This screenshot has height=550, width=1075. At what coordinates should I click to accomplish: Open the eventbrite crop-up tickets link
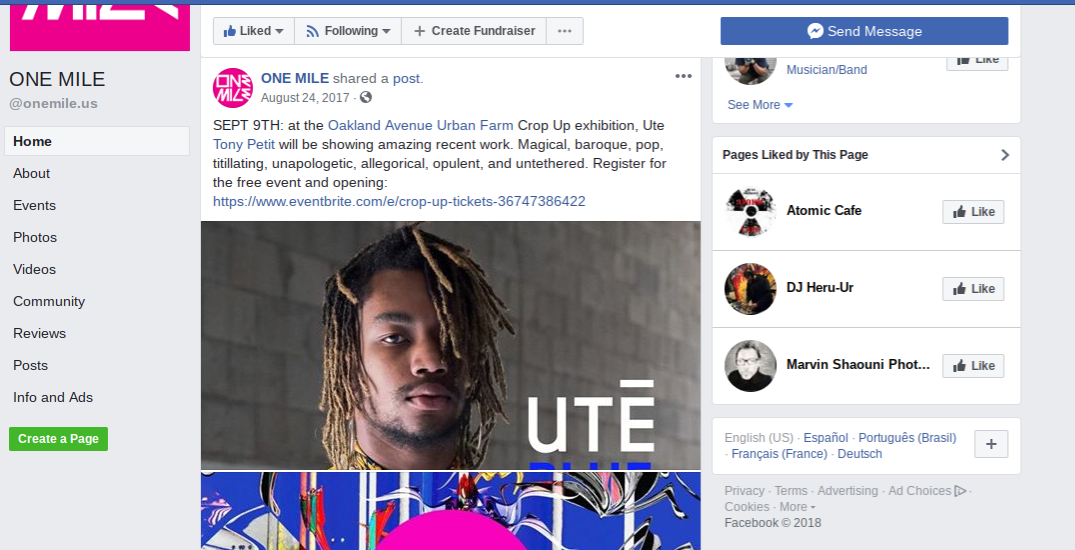[x=399, y=202]
